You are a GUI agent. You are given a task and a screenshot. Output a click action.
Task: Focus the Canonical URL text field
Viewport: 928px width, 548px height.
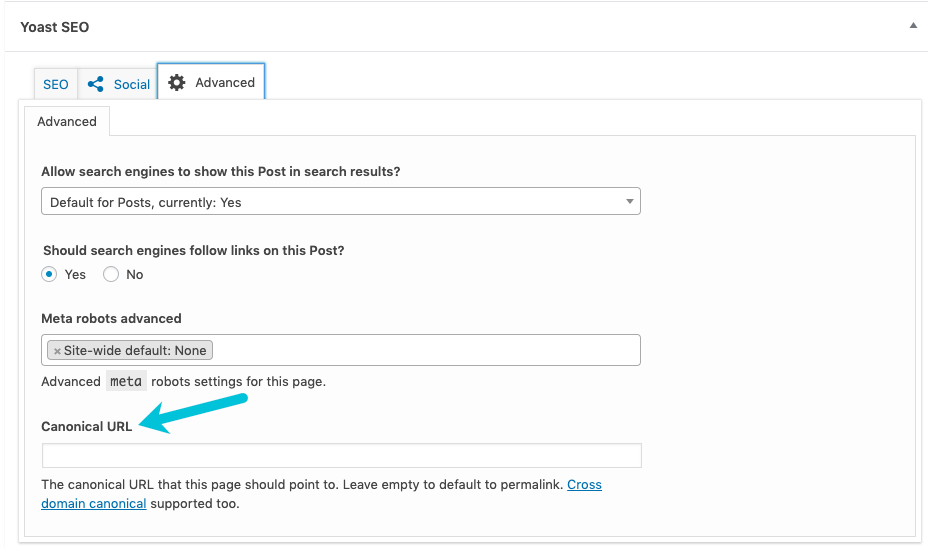(x=341, y=456)
